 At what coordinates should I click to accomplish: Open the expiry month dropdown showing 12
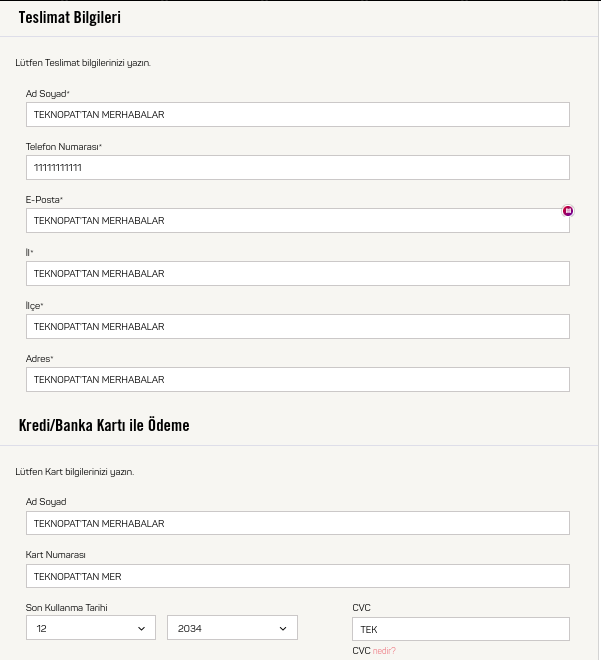tap(91, 628)
